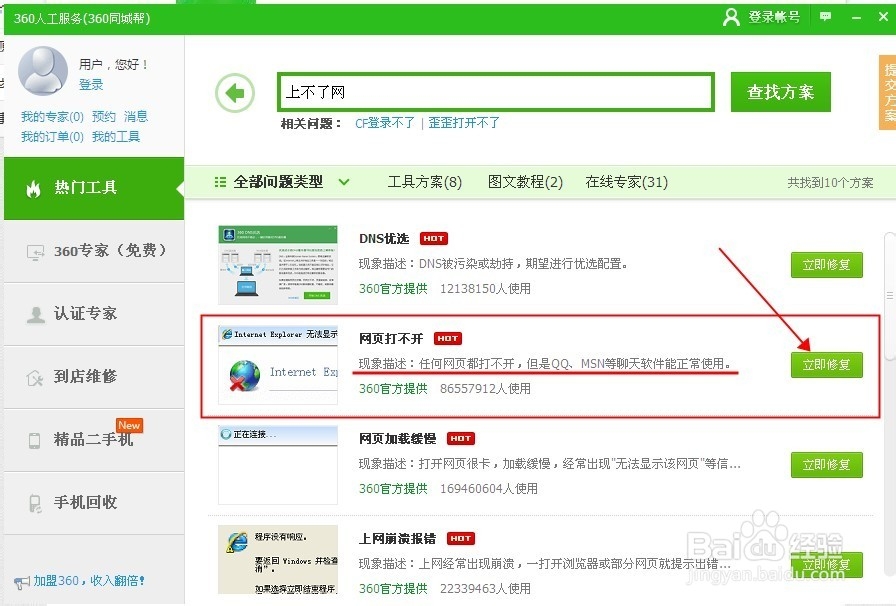
Task: Click the 网页打不开 title
Action: 391,338
